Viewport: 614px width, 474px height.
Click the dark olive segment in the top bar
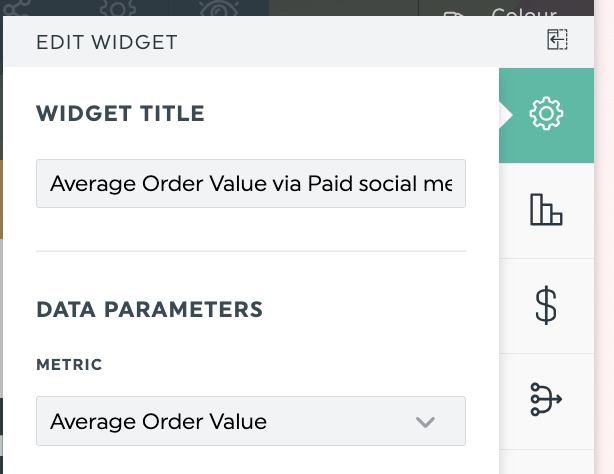[x=344, y=7]
